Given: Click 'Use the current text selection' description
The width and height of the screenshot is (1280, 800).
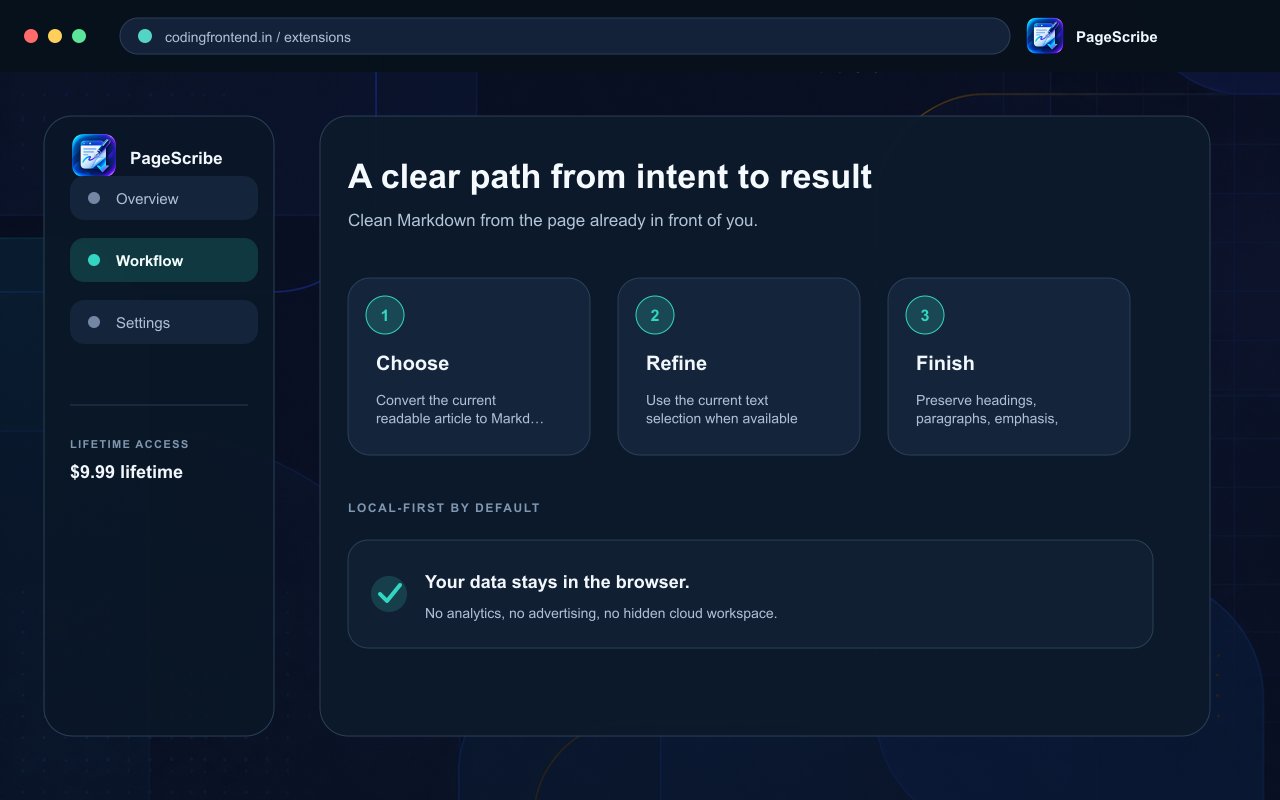Looking at the screenshot, I should (722, 409).
